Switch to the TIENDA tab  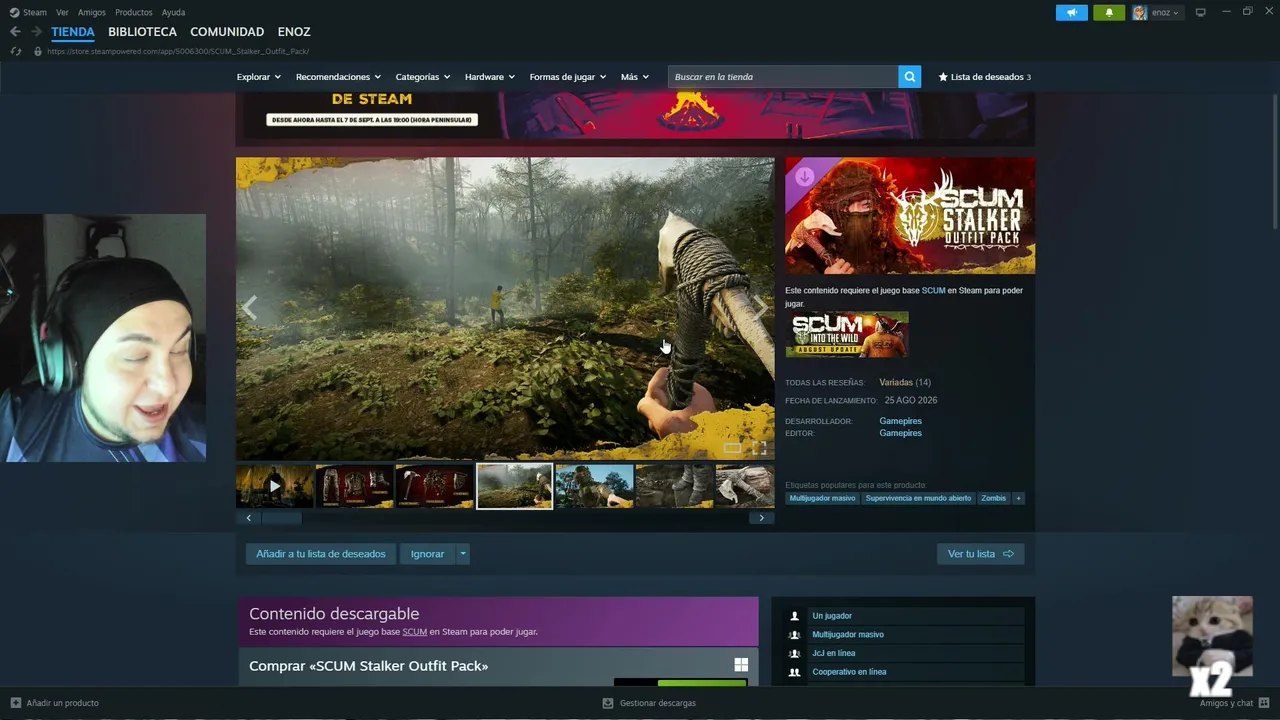click(x=73, y=32)
